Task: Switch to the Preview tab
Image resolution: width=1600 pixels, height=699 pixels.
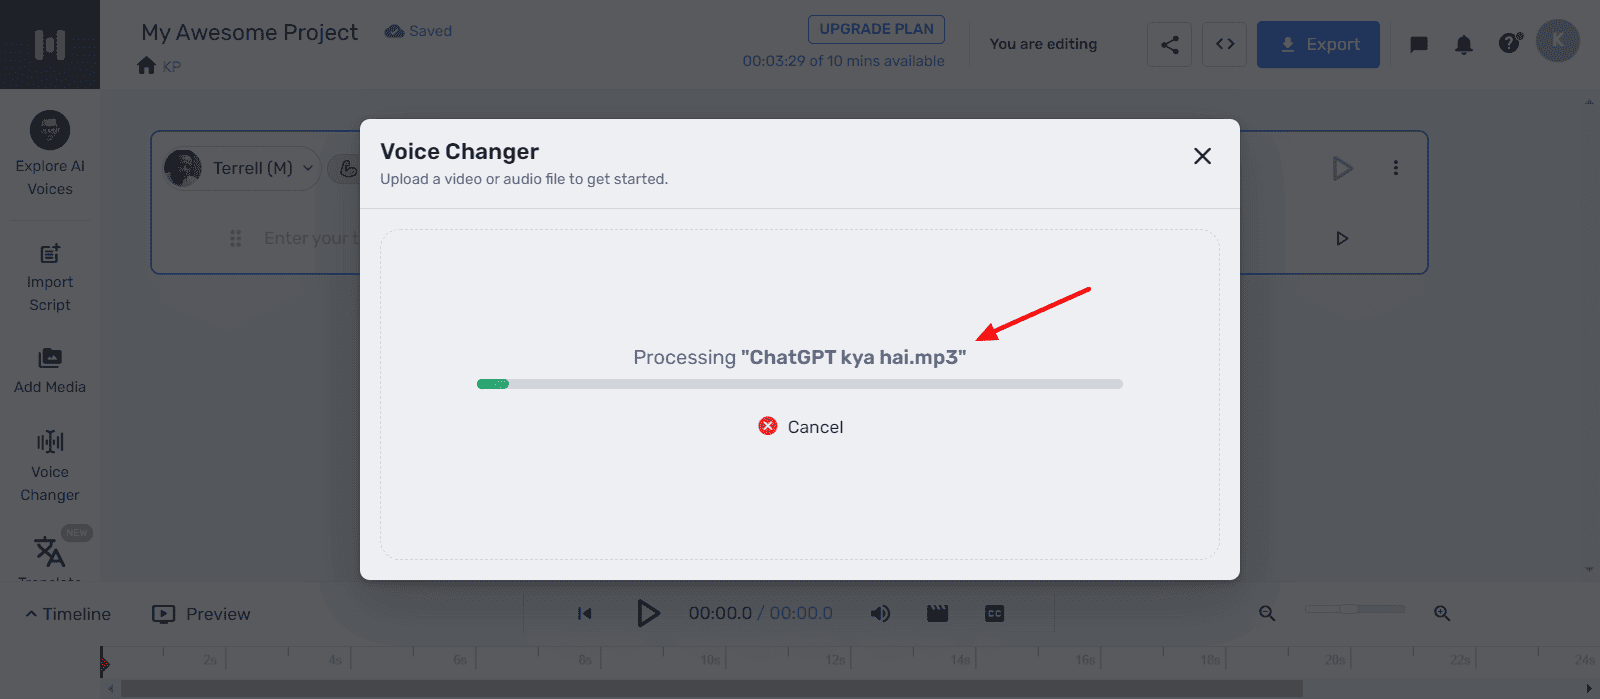Action: (x=202, y=614)
